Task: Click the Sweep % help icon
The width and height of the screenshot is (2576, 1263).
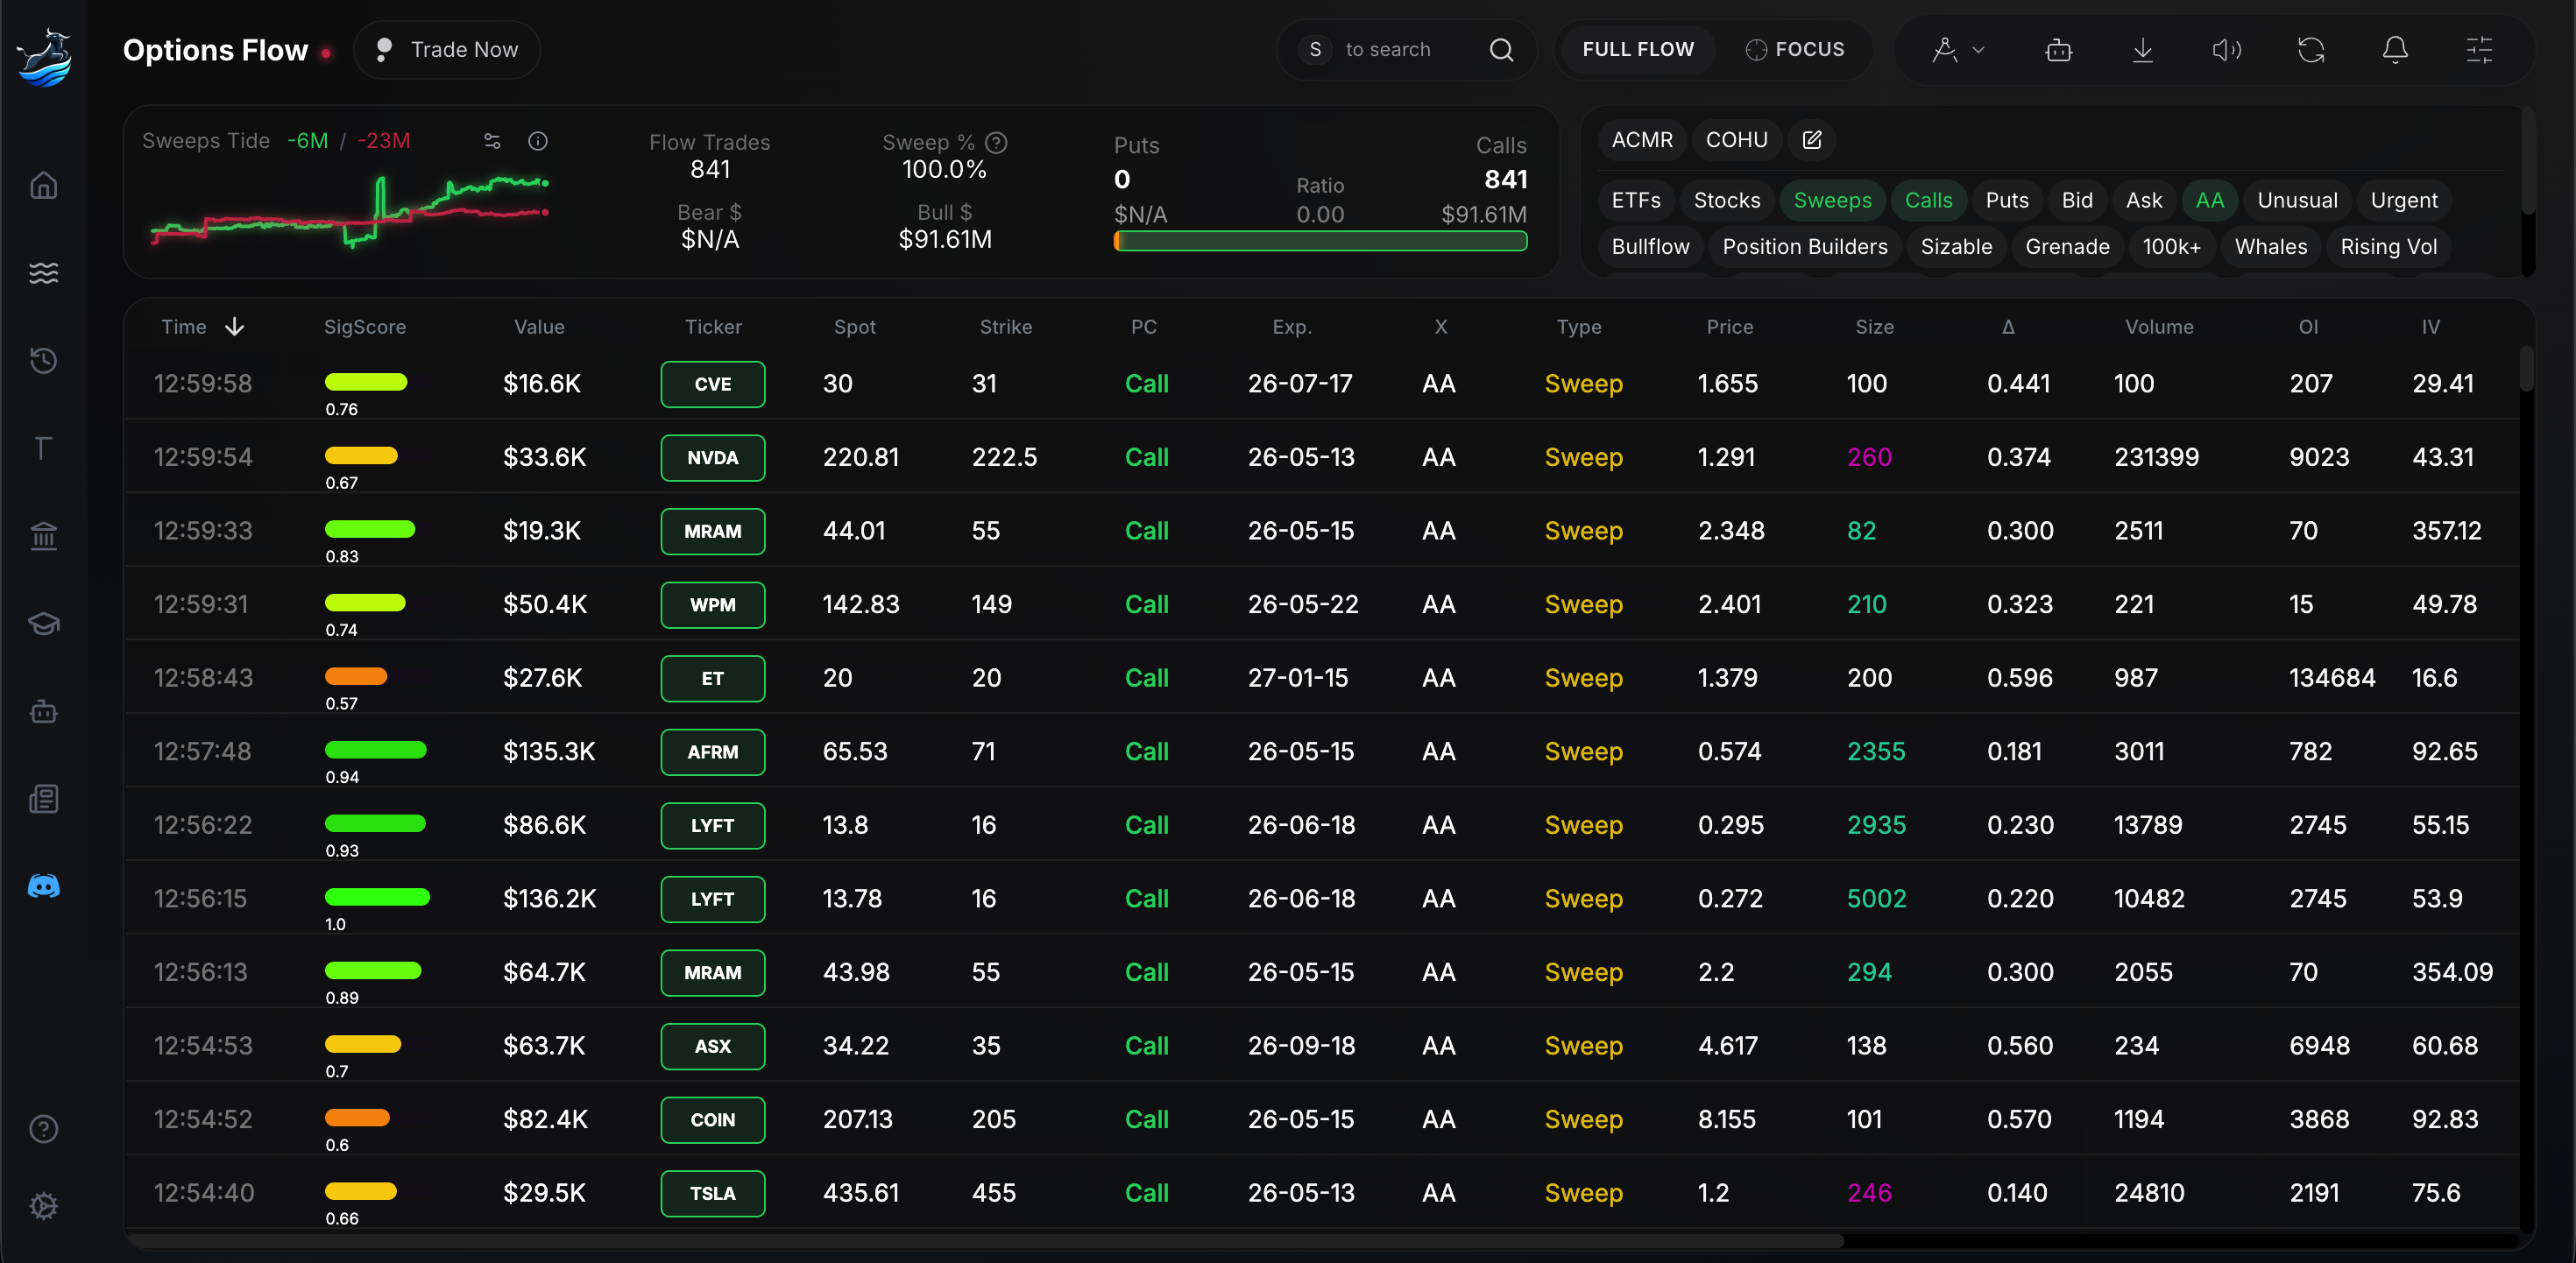Action: [996, 143]
